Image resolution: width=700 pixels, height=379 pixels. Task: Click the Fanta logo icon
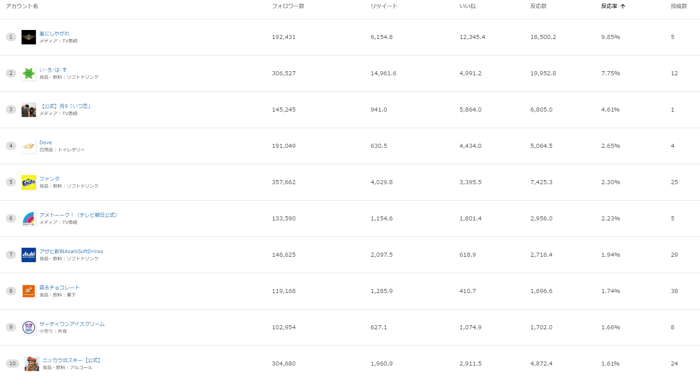click(29, 182)
